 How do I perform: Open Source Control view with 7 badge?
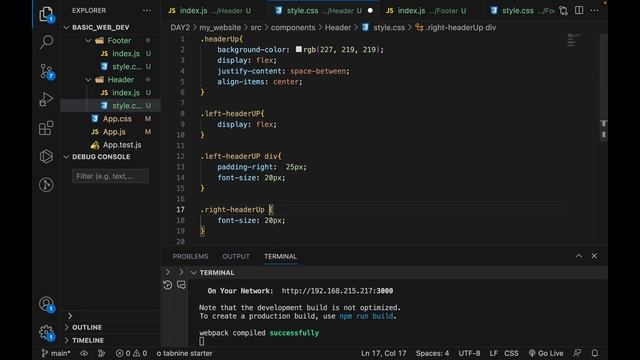click(x=47, y=71)
